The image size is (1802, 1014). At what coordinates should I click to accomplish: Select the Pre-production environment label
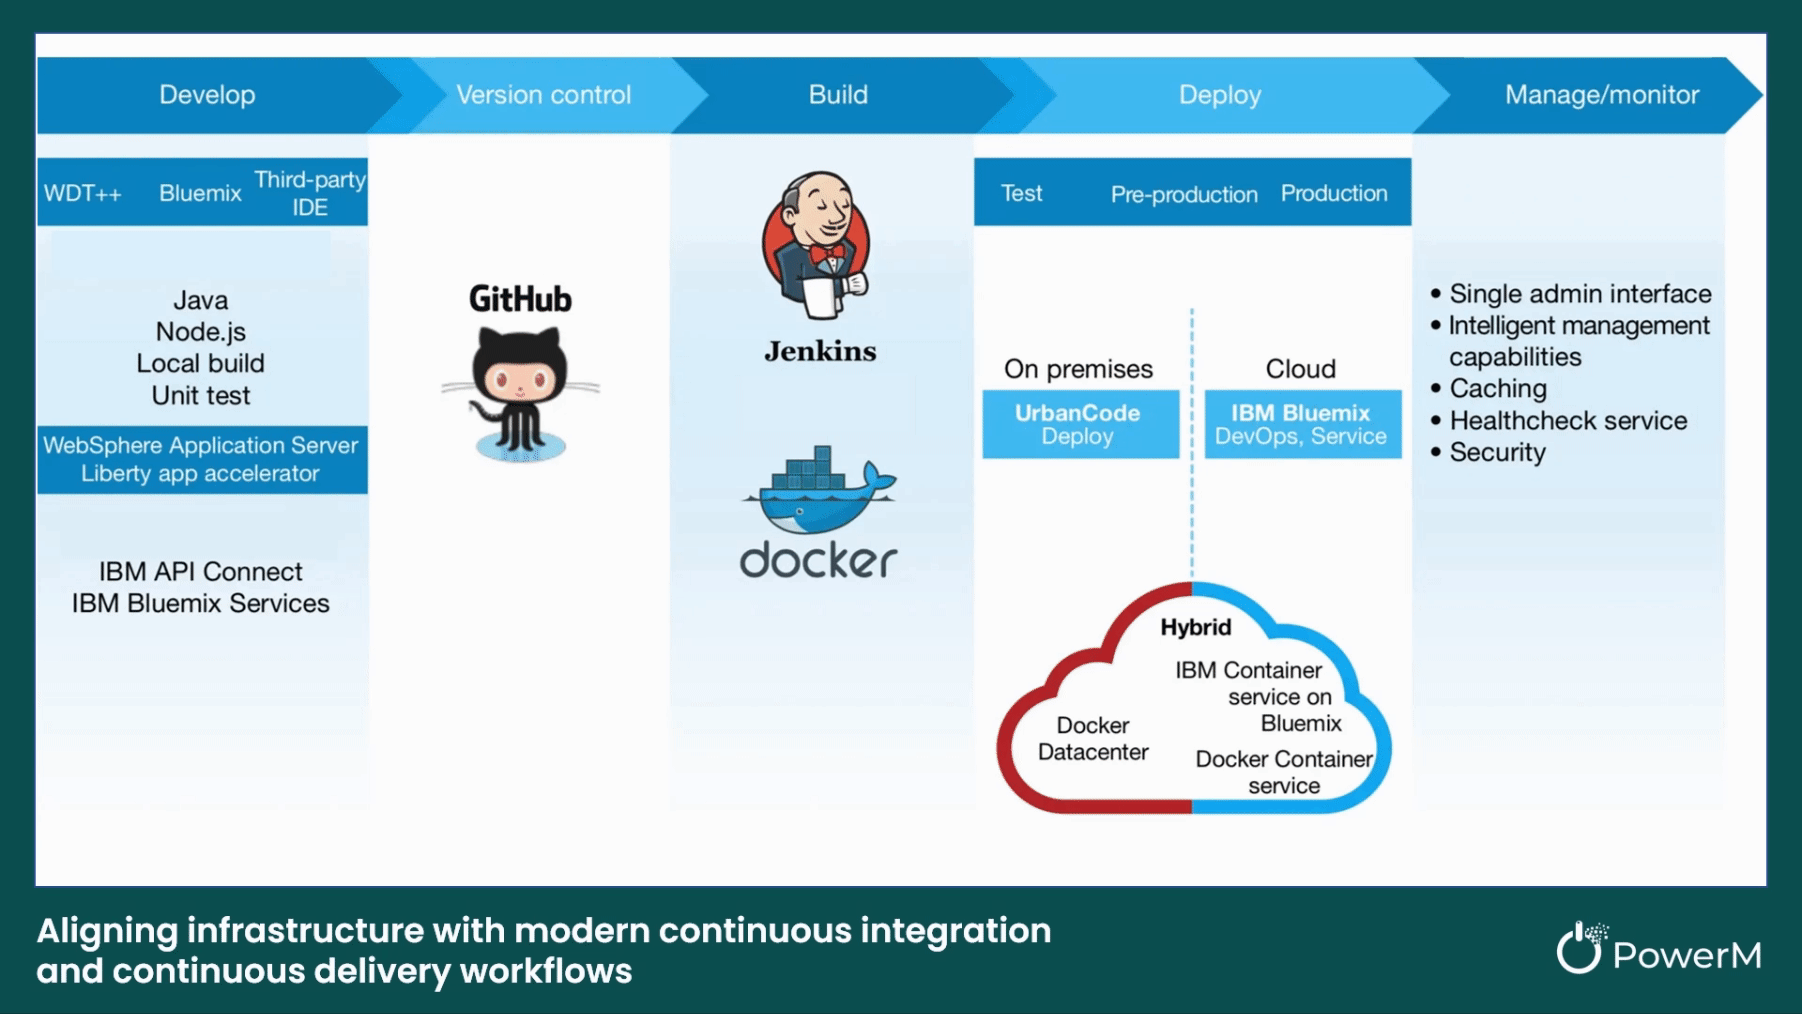pos(1184,194)
